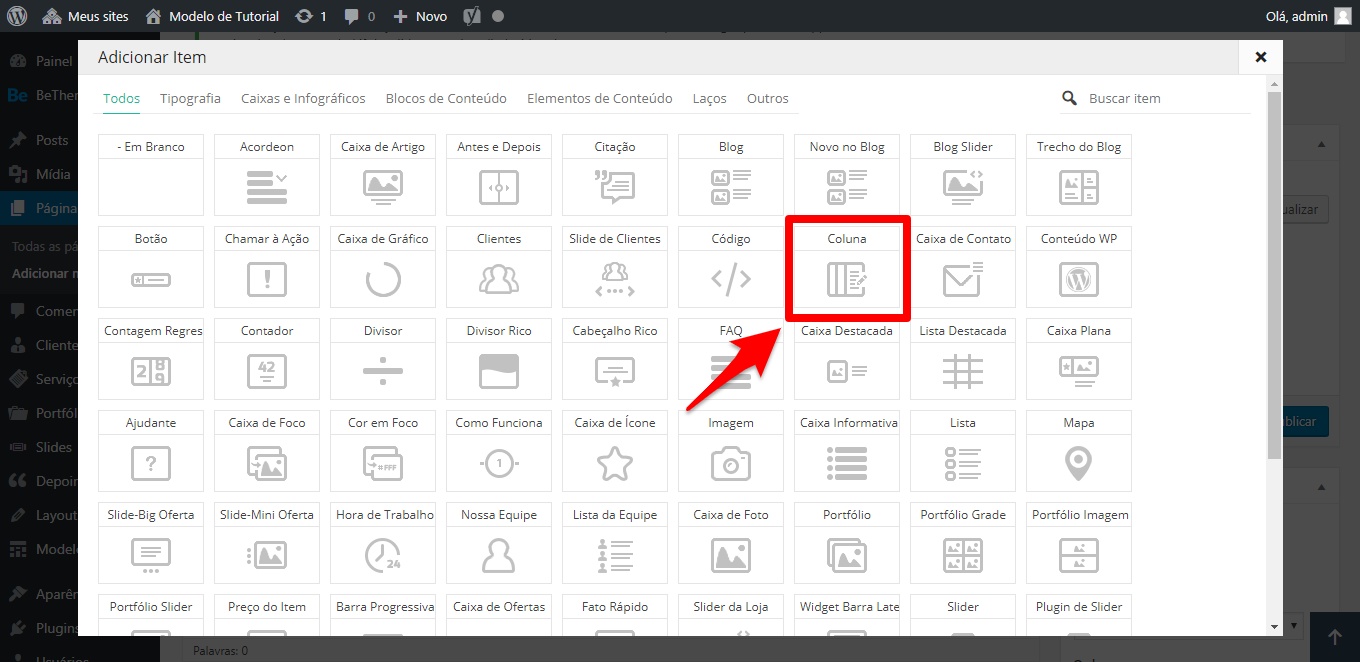1360x662 pixels.
Task: Open the Caixas e Infográficos tab
Action: [303, 99]
